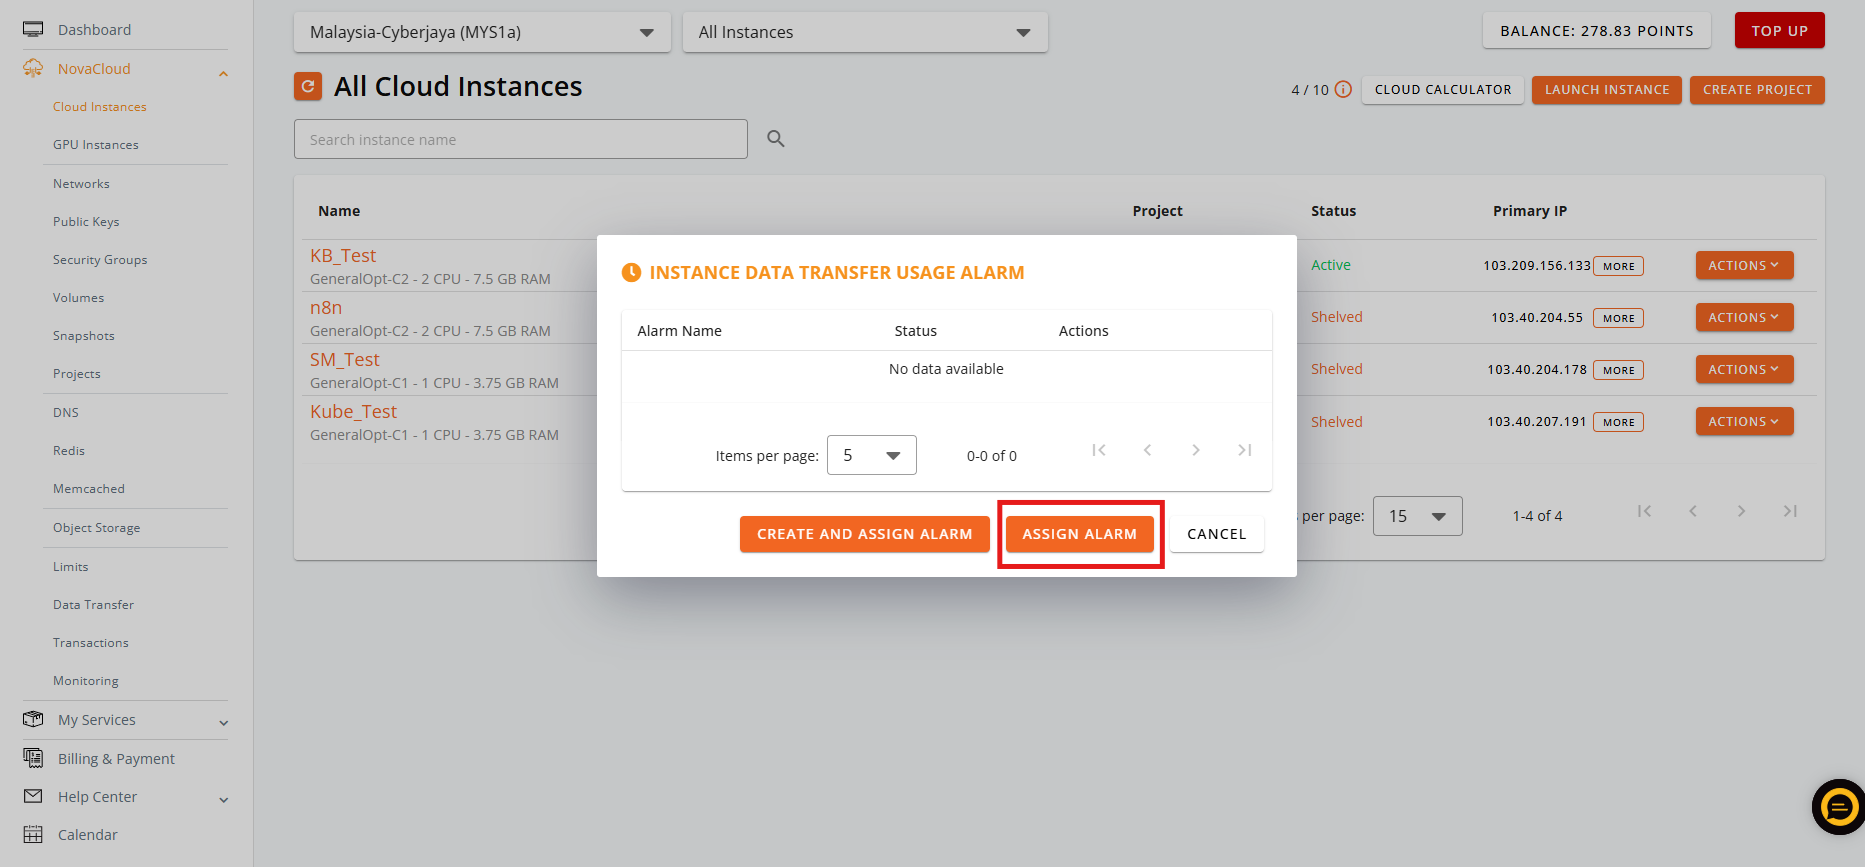The width and height of the screenshot is (1865, 867).
Task: Open Cloud Instances in sidebar
Action: pyautogui.click(x=100, y=107)
